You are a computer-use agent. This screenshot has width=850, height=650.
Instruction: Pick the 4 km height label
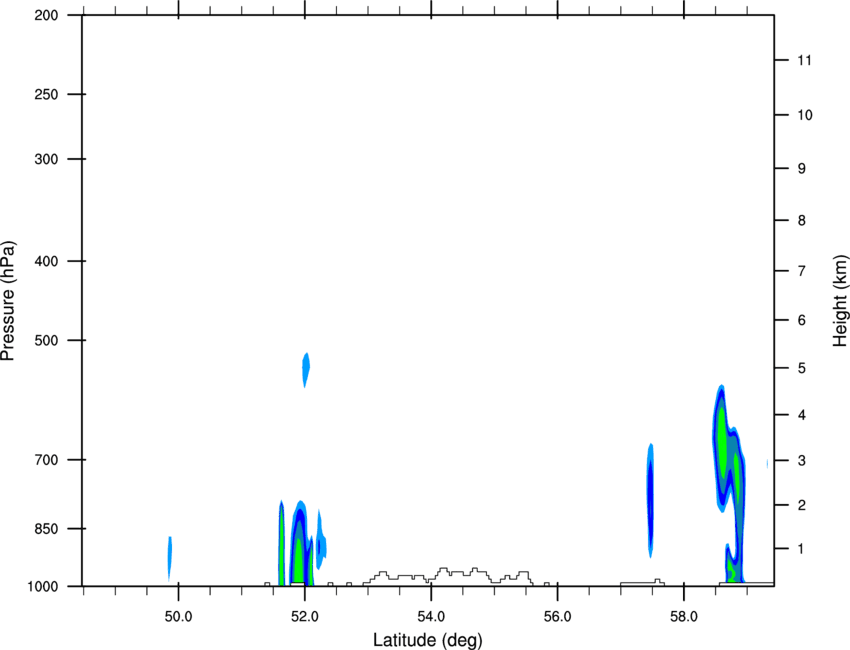(802, 415)
